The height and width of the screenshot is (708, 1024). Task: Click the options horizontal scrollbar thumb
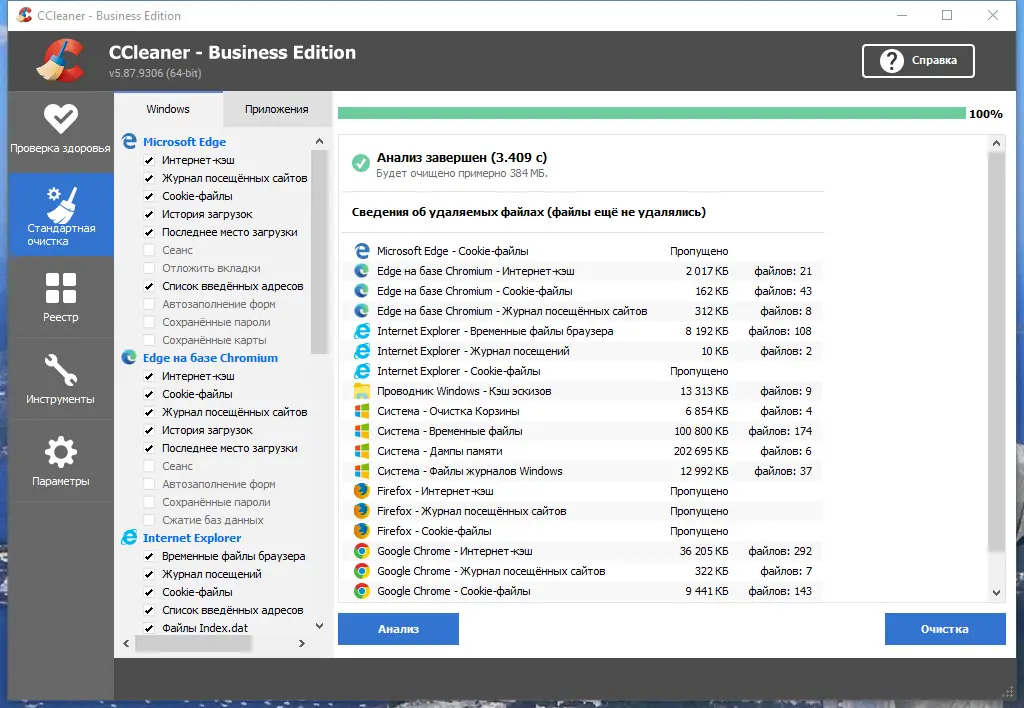pos(193,643)
